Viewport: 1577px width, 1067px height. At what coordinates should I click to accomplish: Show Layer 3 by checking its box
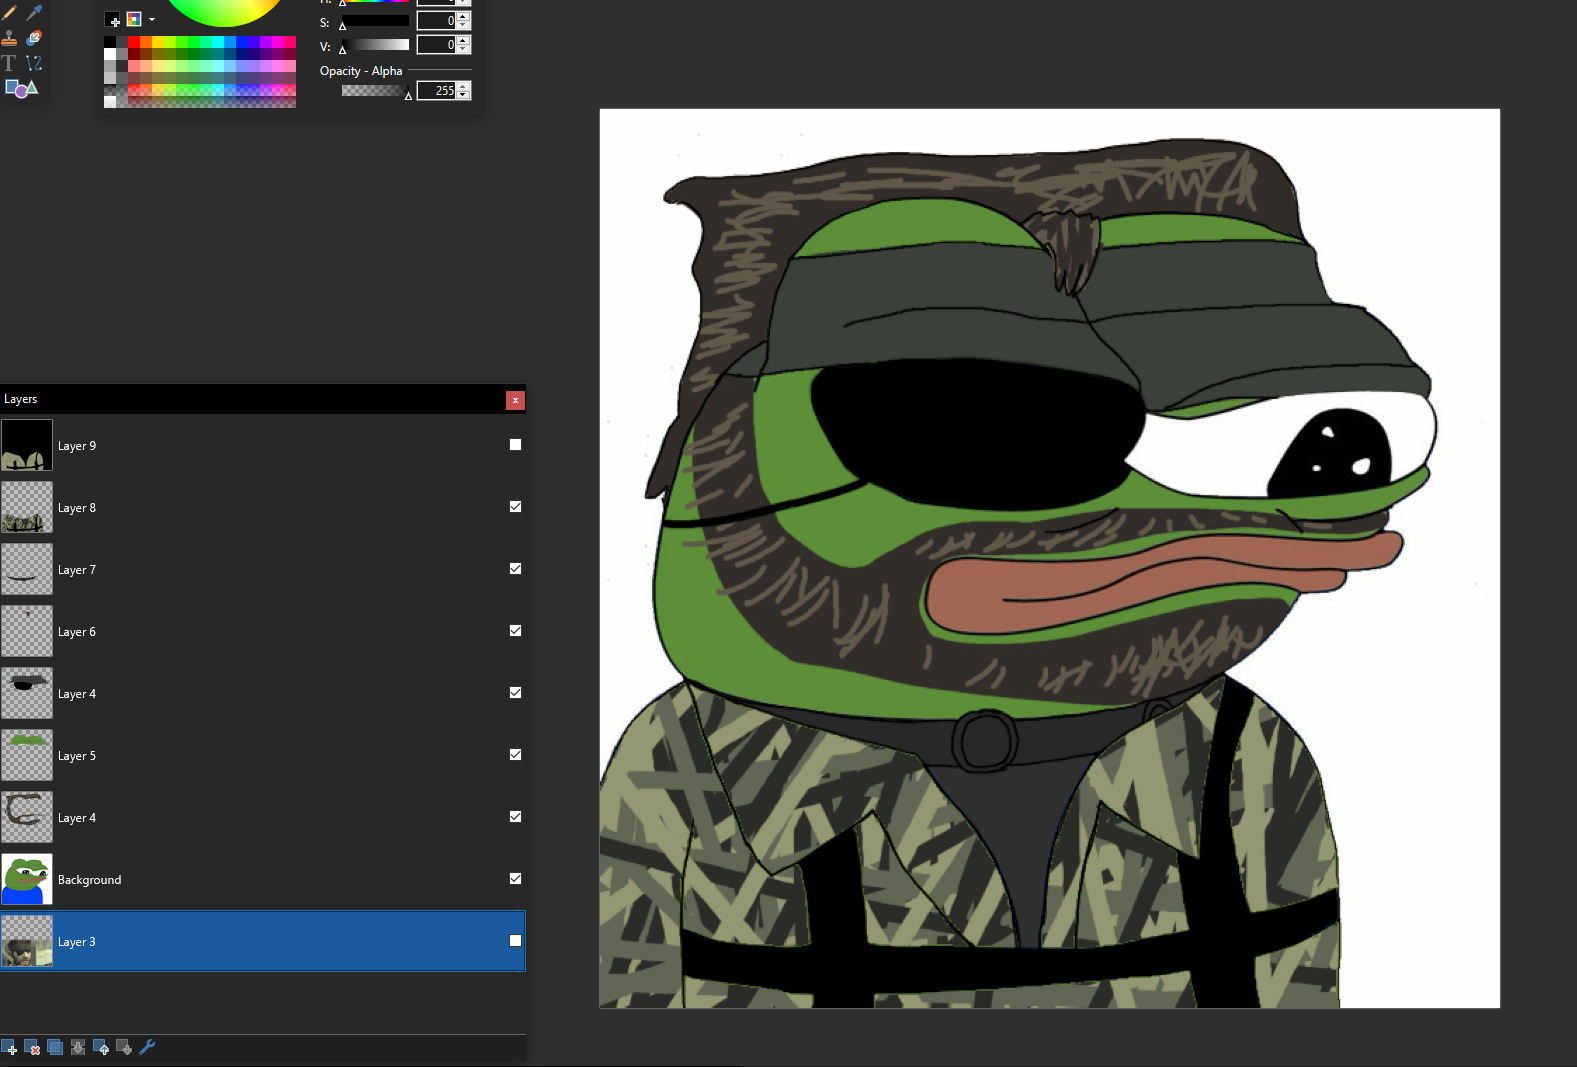[515, 941]
